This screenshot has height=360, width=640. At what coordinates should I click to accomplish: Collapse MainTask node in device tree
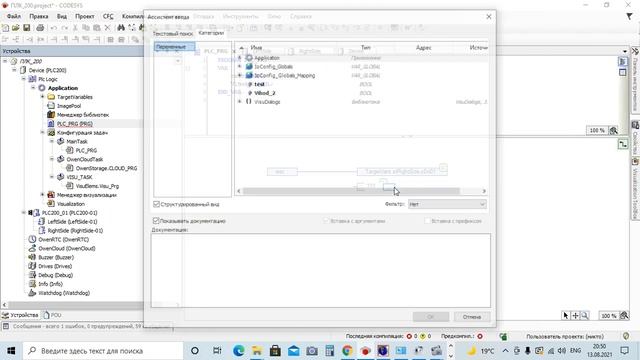pyautogui.click(x=52, y=141)
